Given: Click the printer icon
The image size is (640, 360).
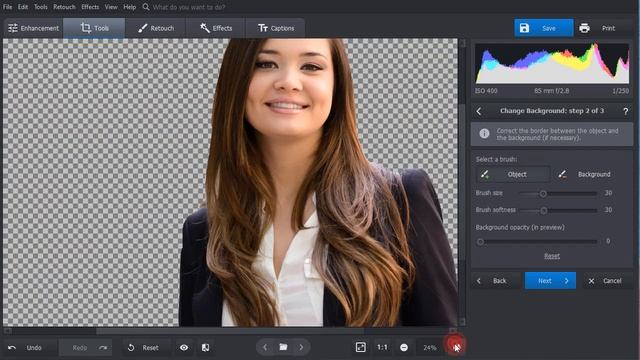Looking at the screenshot, I should click(x=584, y=28).
